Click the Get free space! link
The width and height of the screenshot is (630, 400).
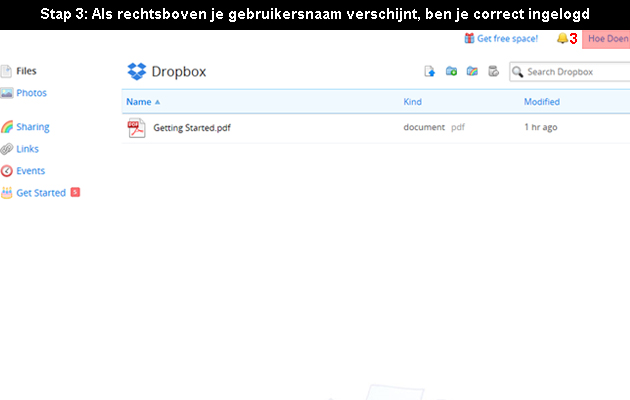507,39
